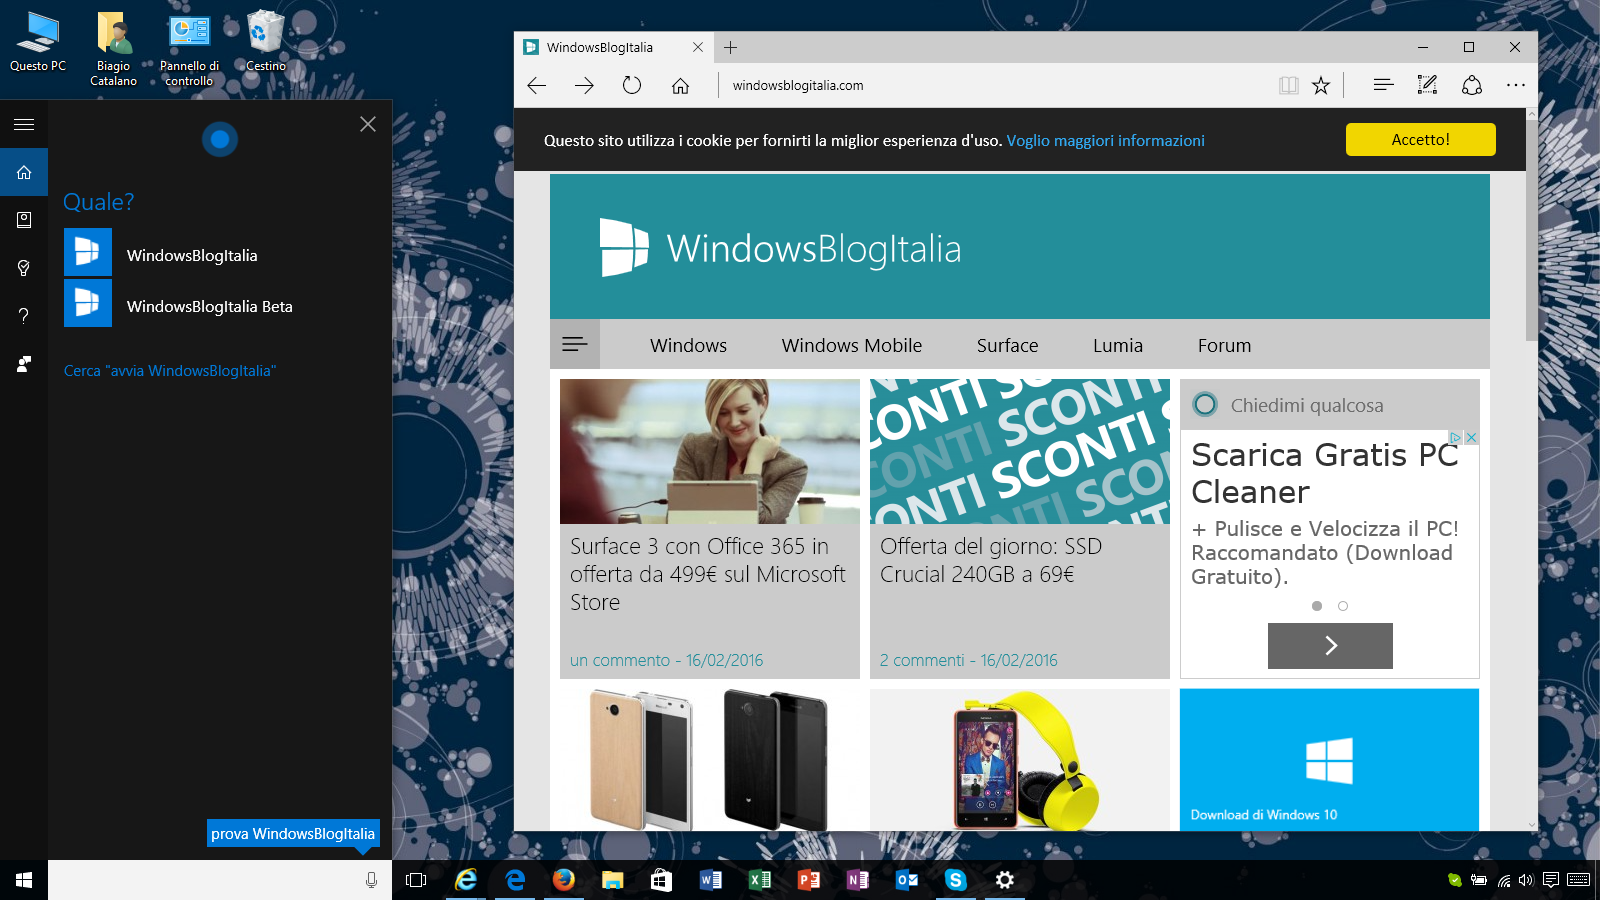Click Edge forward arrow button
Image resolution: width=1600 pixels, height=900 pixels.
(585, 86)
